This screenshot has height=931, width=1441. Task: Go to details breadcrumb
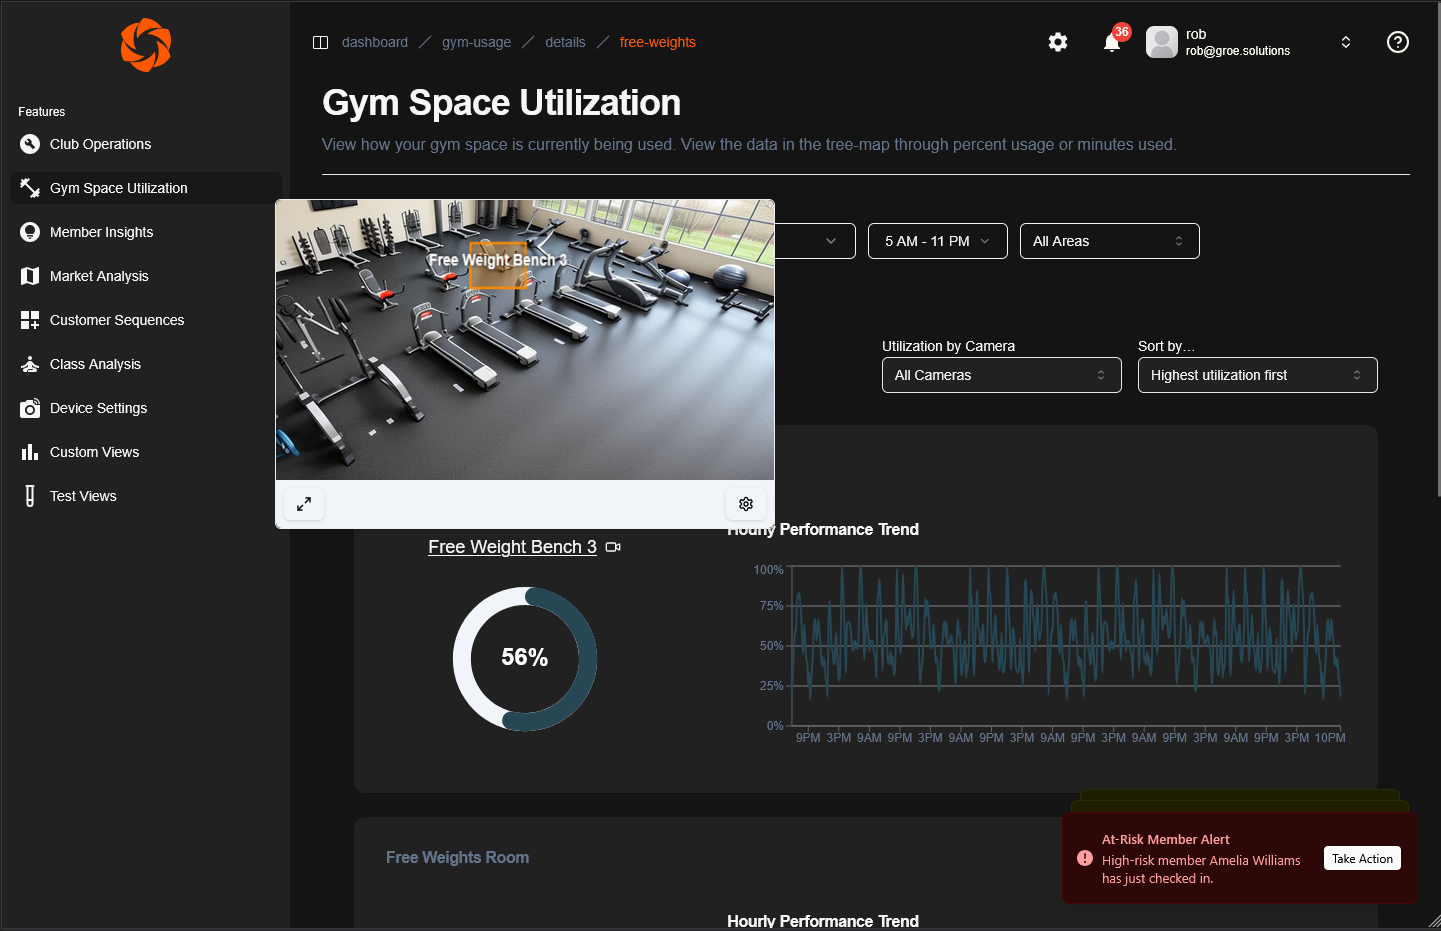566,42
